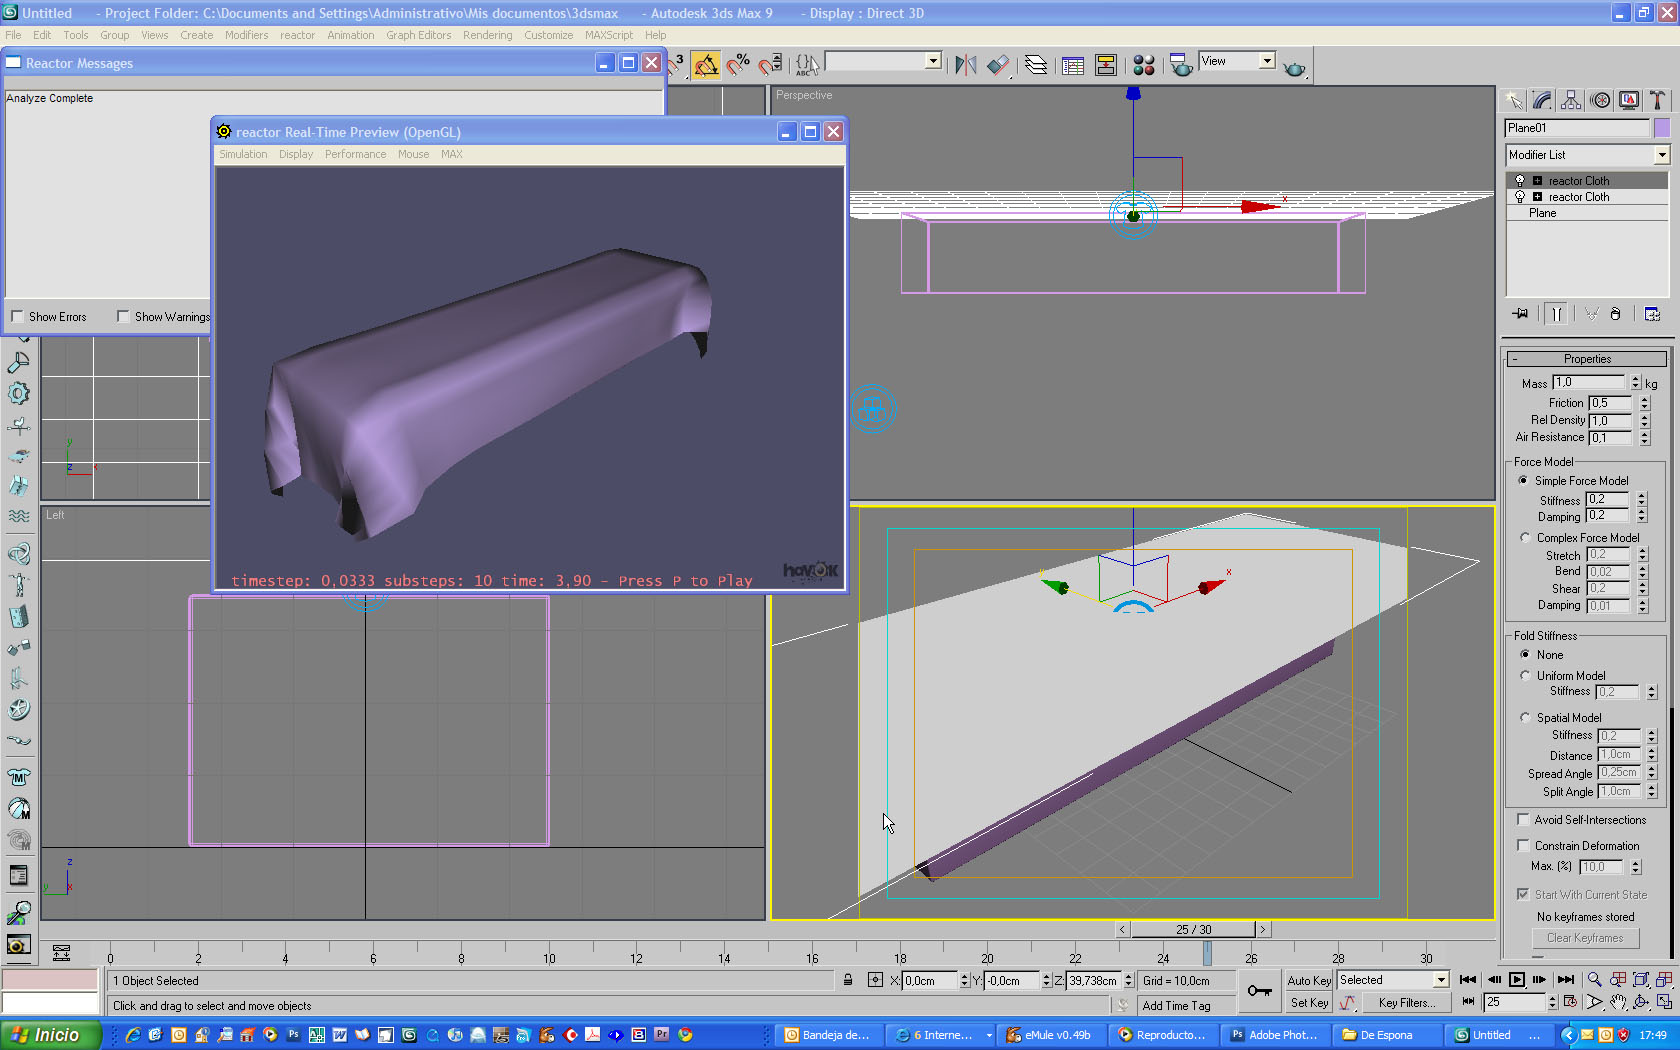Image resolution: width=1680 pixels, height=1050 pixels.
Task: Open the Rendering menu
Action: [x=487, y=35]
